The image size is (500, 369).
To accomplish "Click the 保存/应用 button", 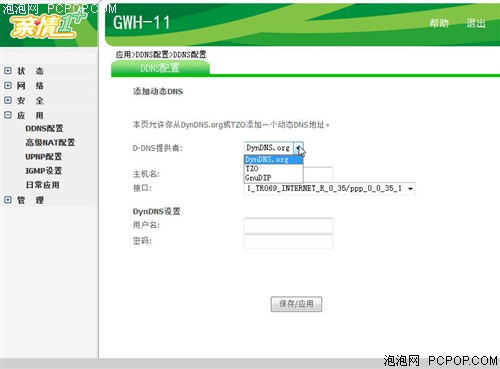I will (x=296, y=304).
